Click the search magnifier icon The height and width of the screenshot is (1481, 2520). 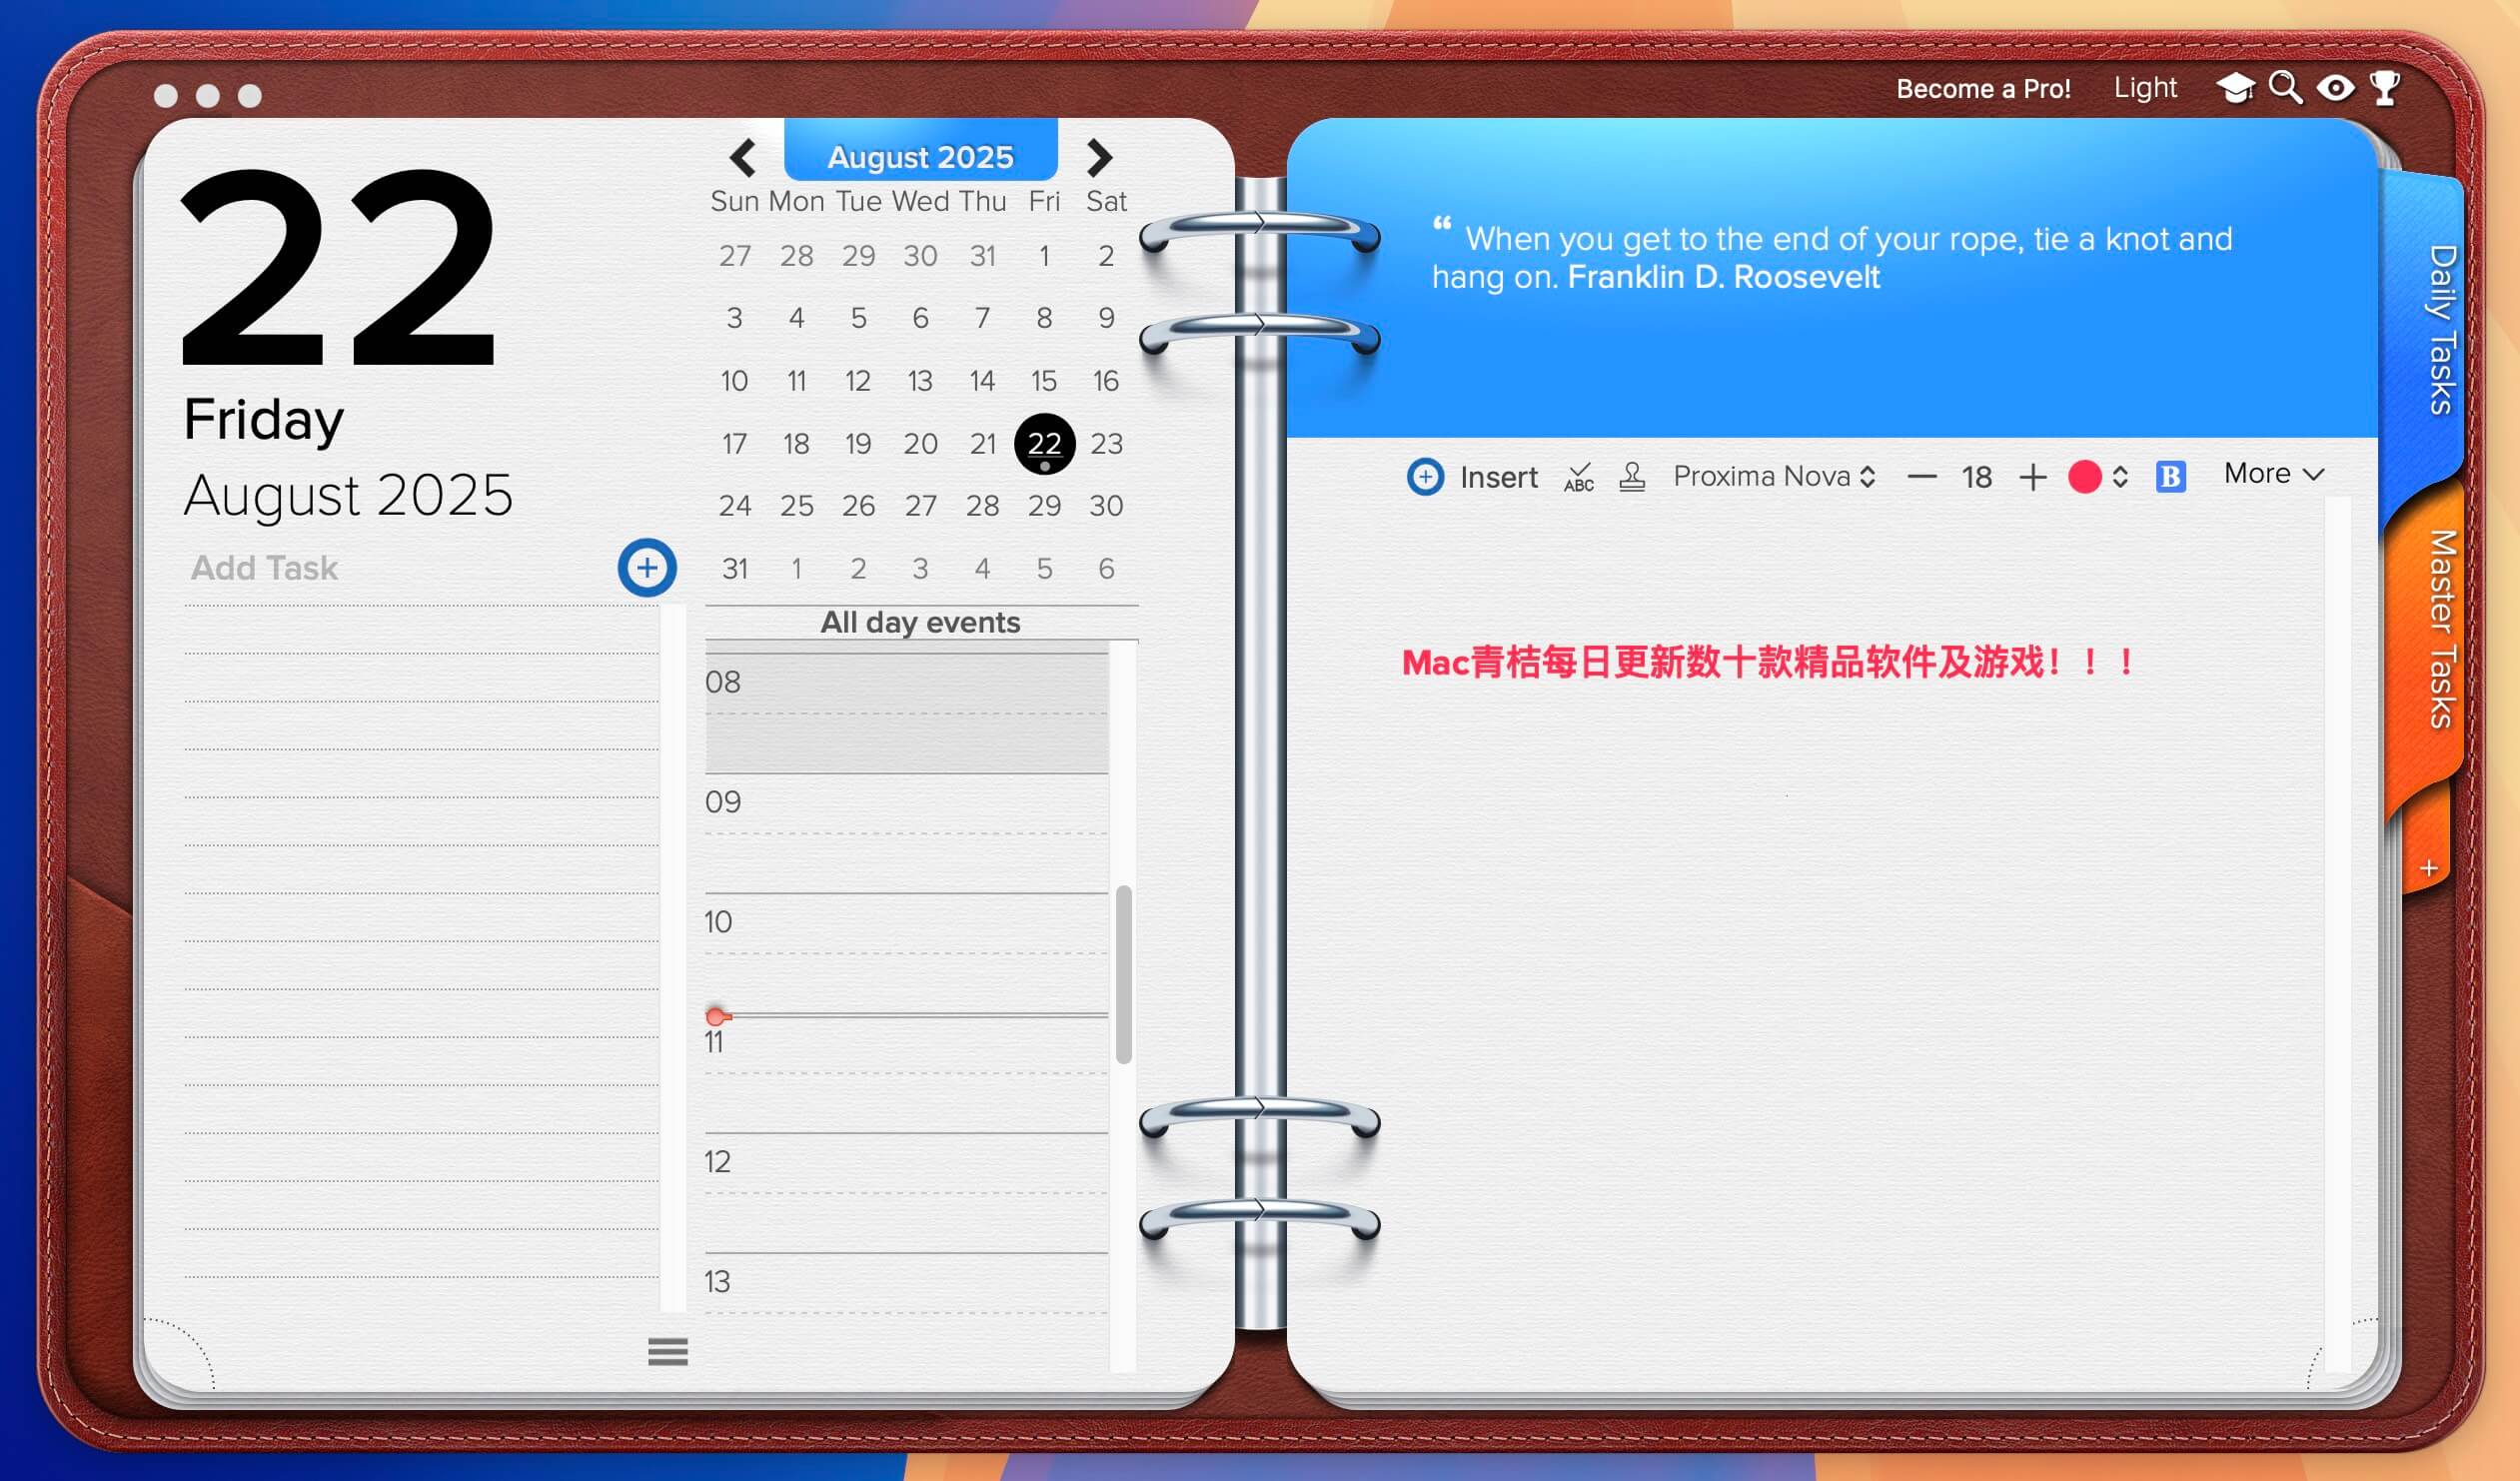(x=2288, y=88)
